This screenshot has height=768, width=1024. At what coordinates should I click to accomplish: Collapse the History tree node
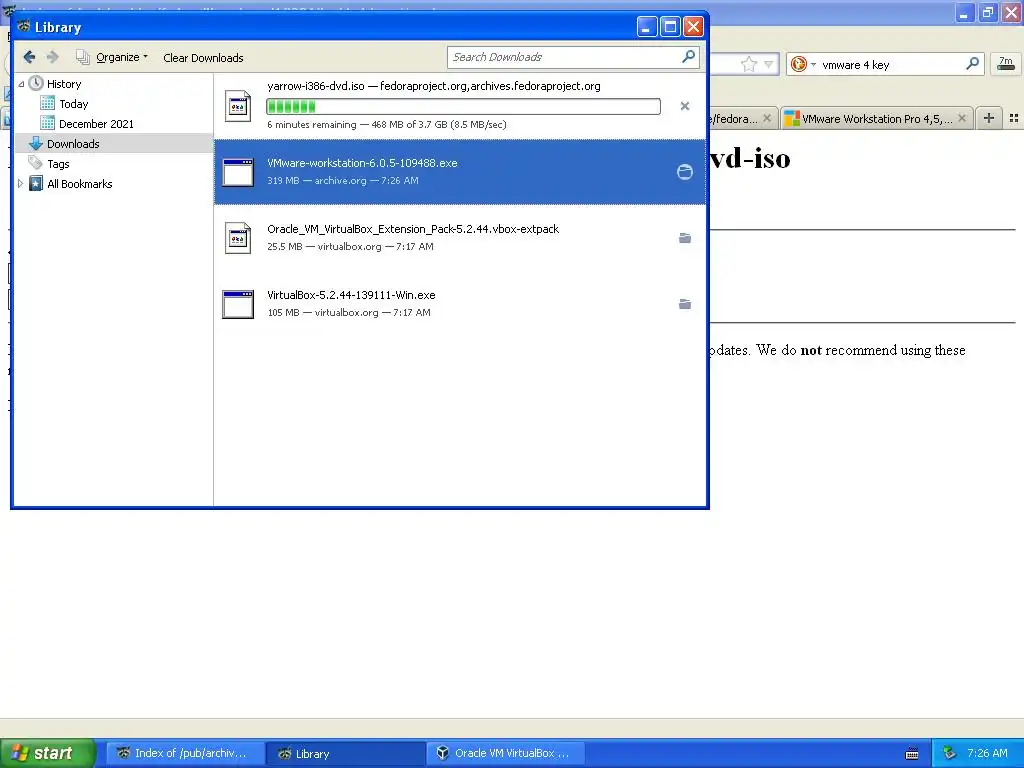point(21,84)
